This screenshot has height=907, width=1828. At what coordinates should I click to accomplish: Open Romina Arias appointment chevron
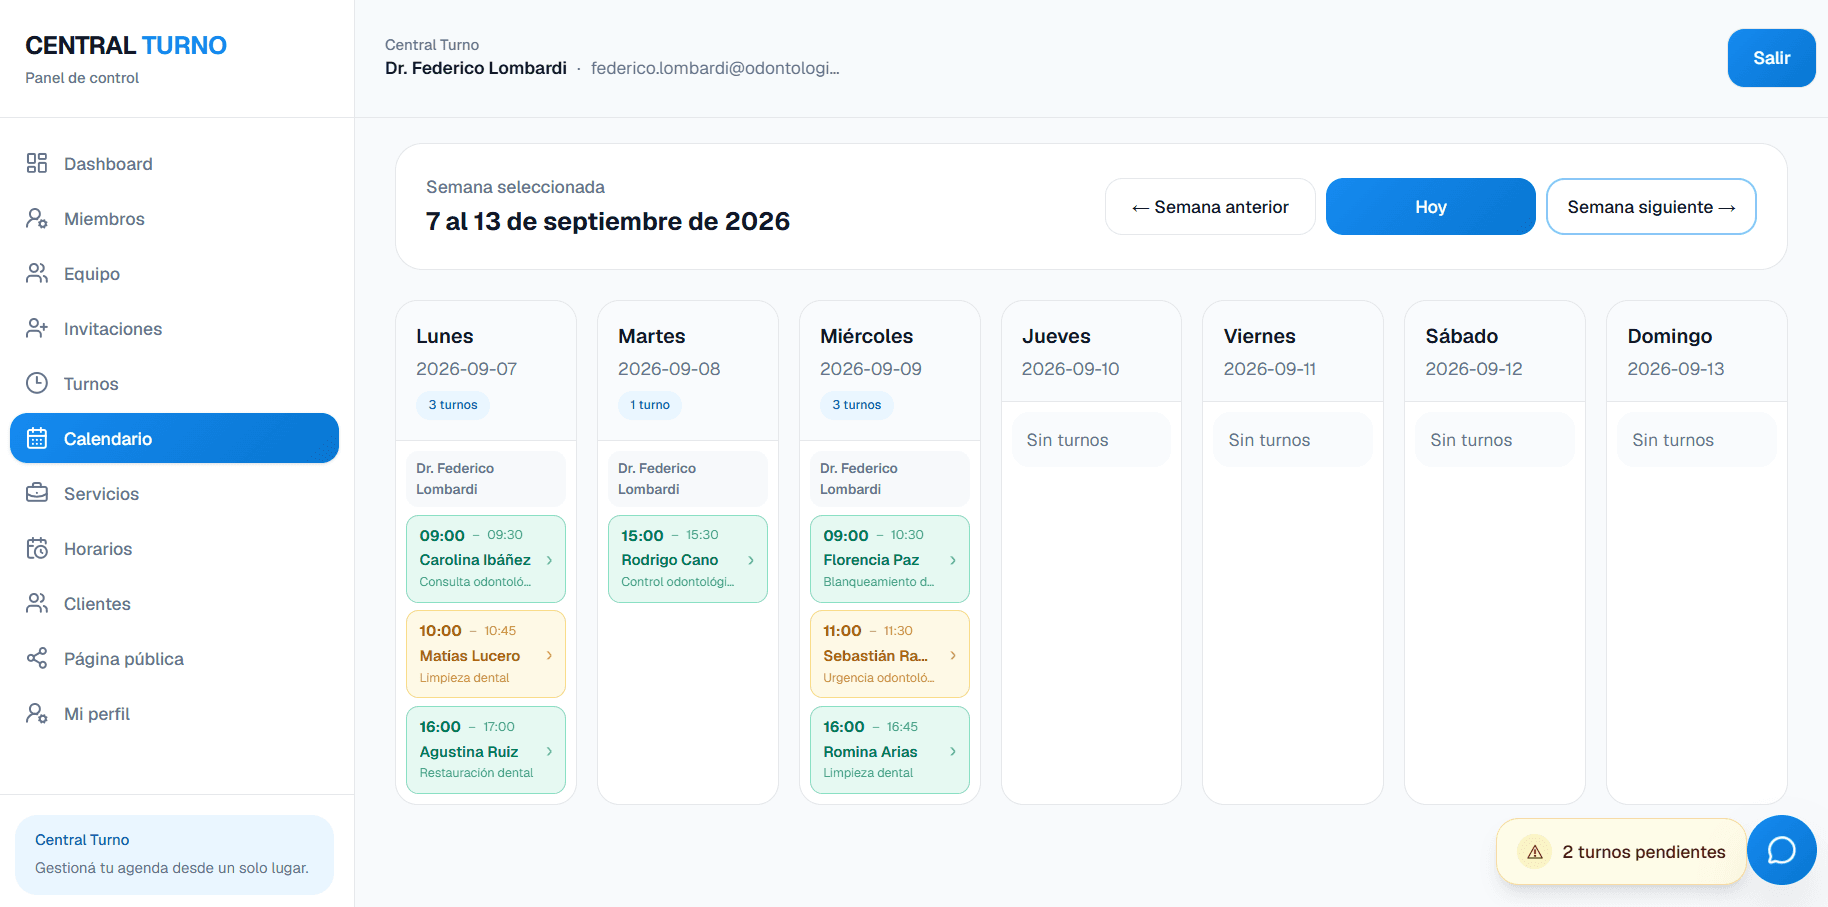[953, 751]
